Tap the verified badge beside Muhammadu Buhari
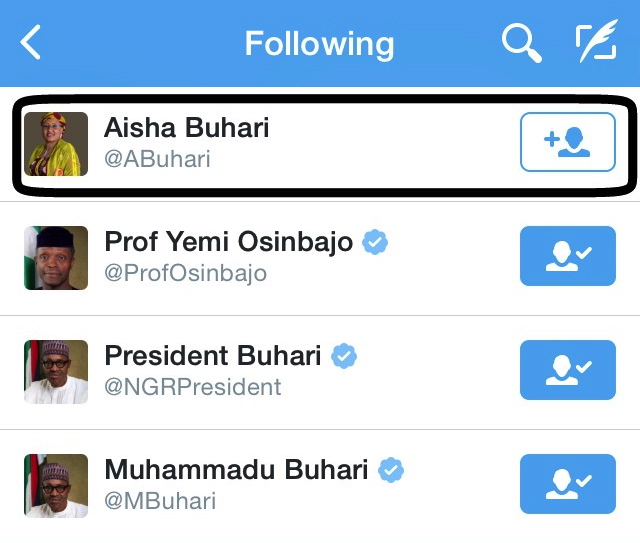 [x=391, y=470]
